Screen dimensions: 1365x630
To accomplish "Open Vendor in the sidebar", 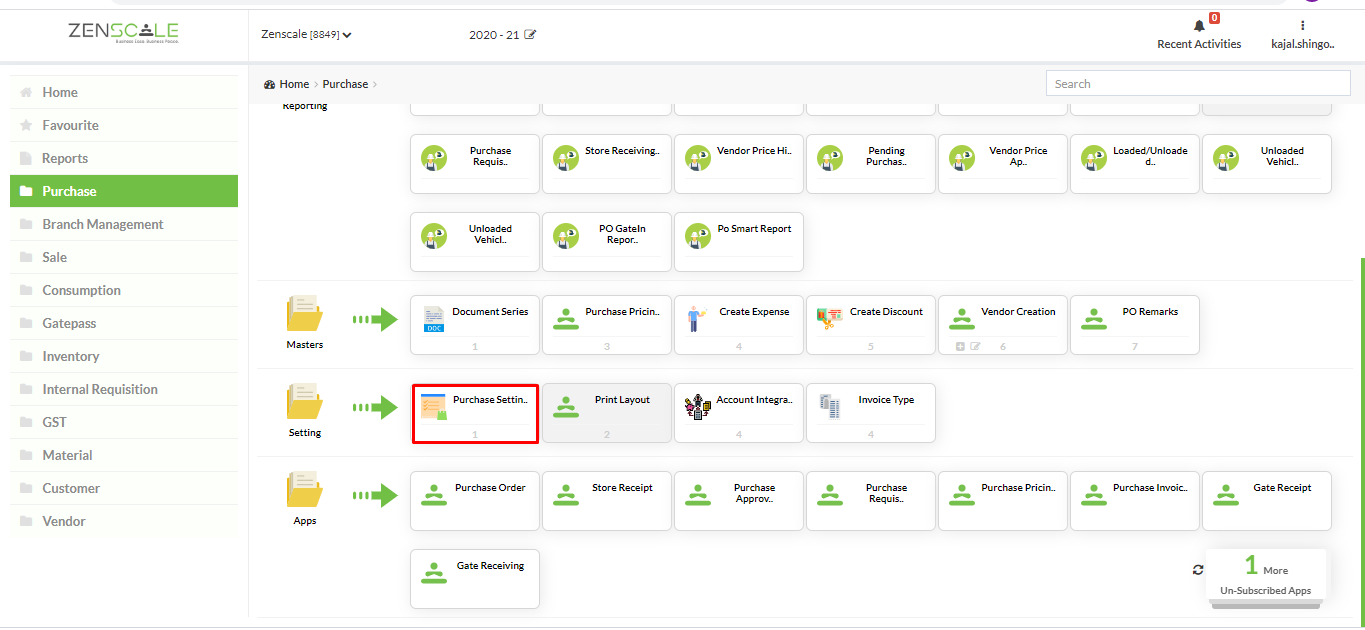I will point(124,521).
